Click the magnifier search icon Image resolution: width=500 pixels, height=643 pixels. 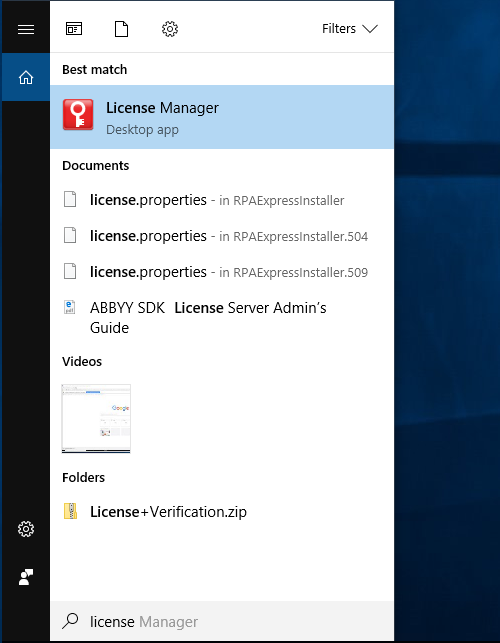pyautogui.click(x=71, y=621)
